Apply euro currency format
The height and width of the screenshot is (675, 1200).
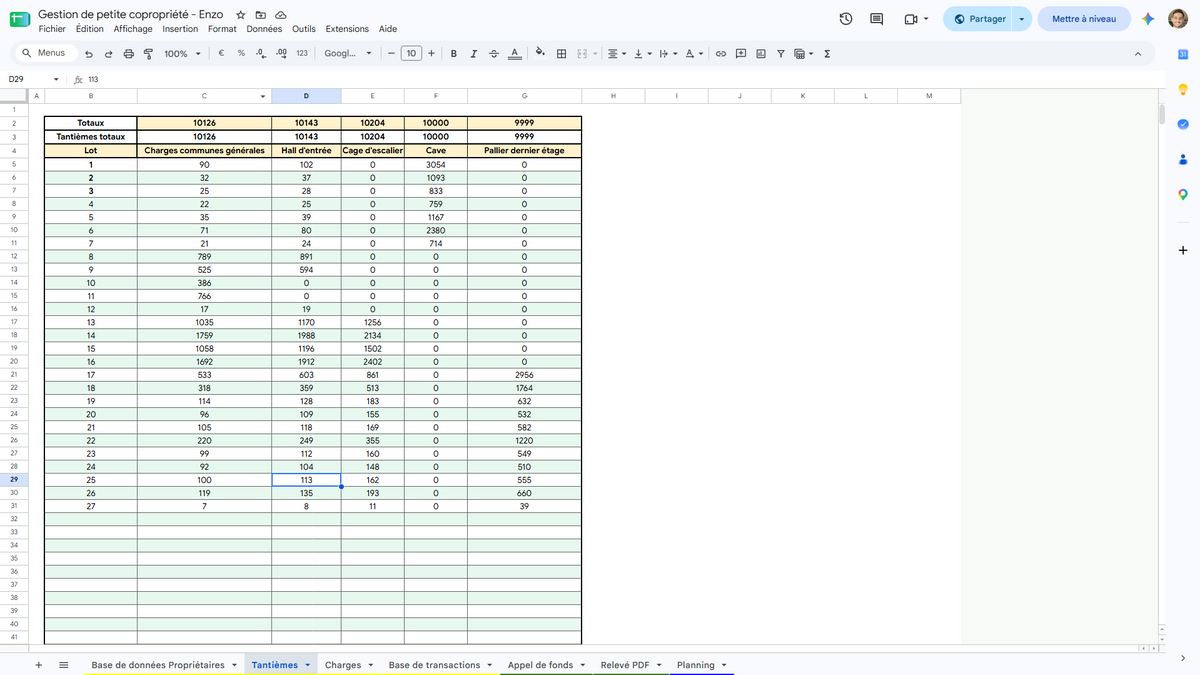[220, 54]
